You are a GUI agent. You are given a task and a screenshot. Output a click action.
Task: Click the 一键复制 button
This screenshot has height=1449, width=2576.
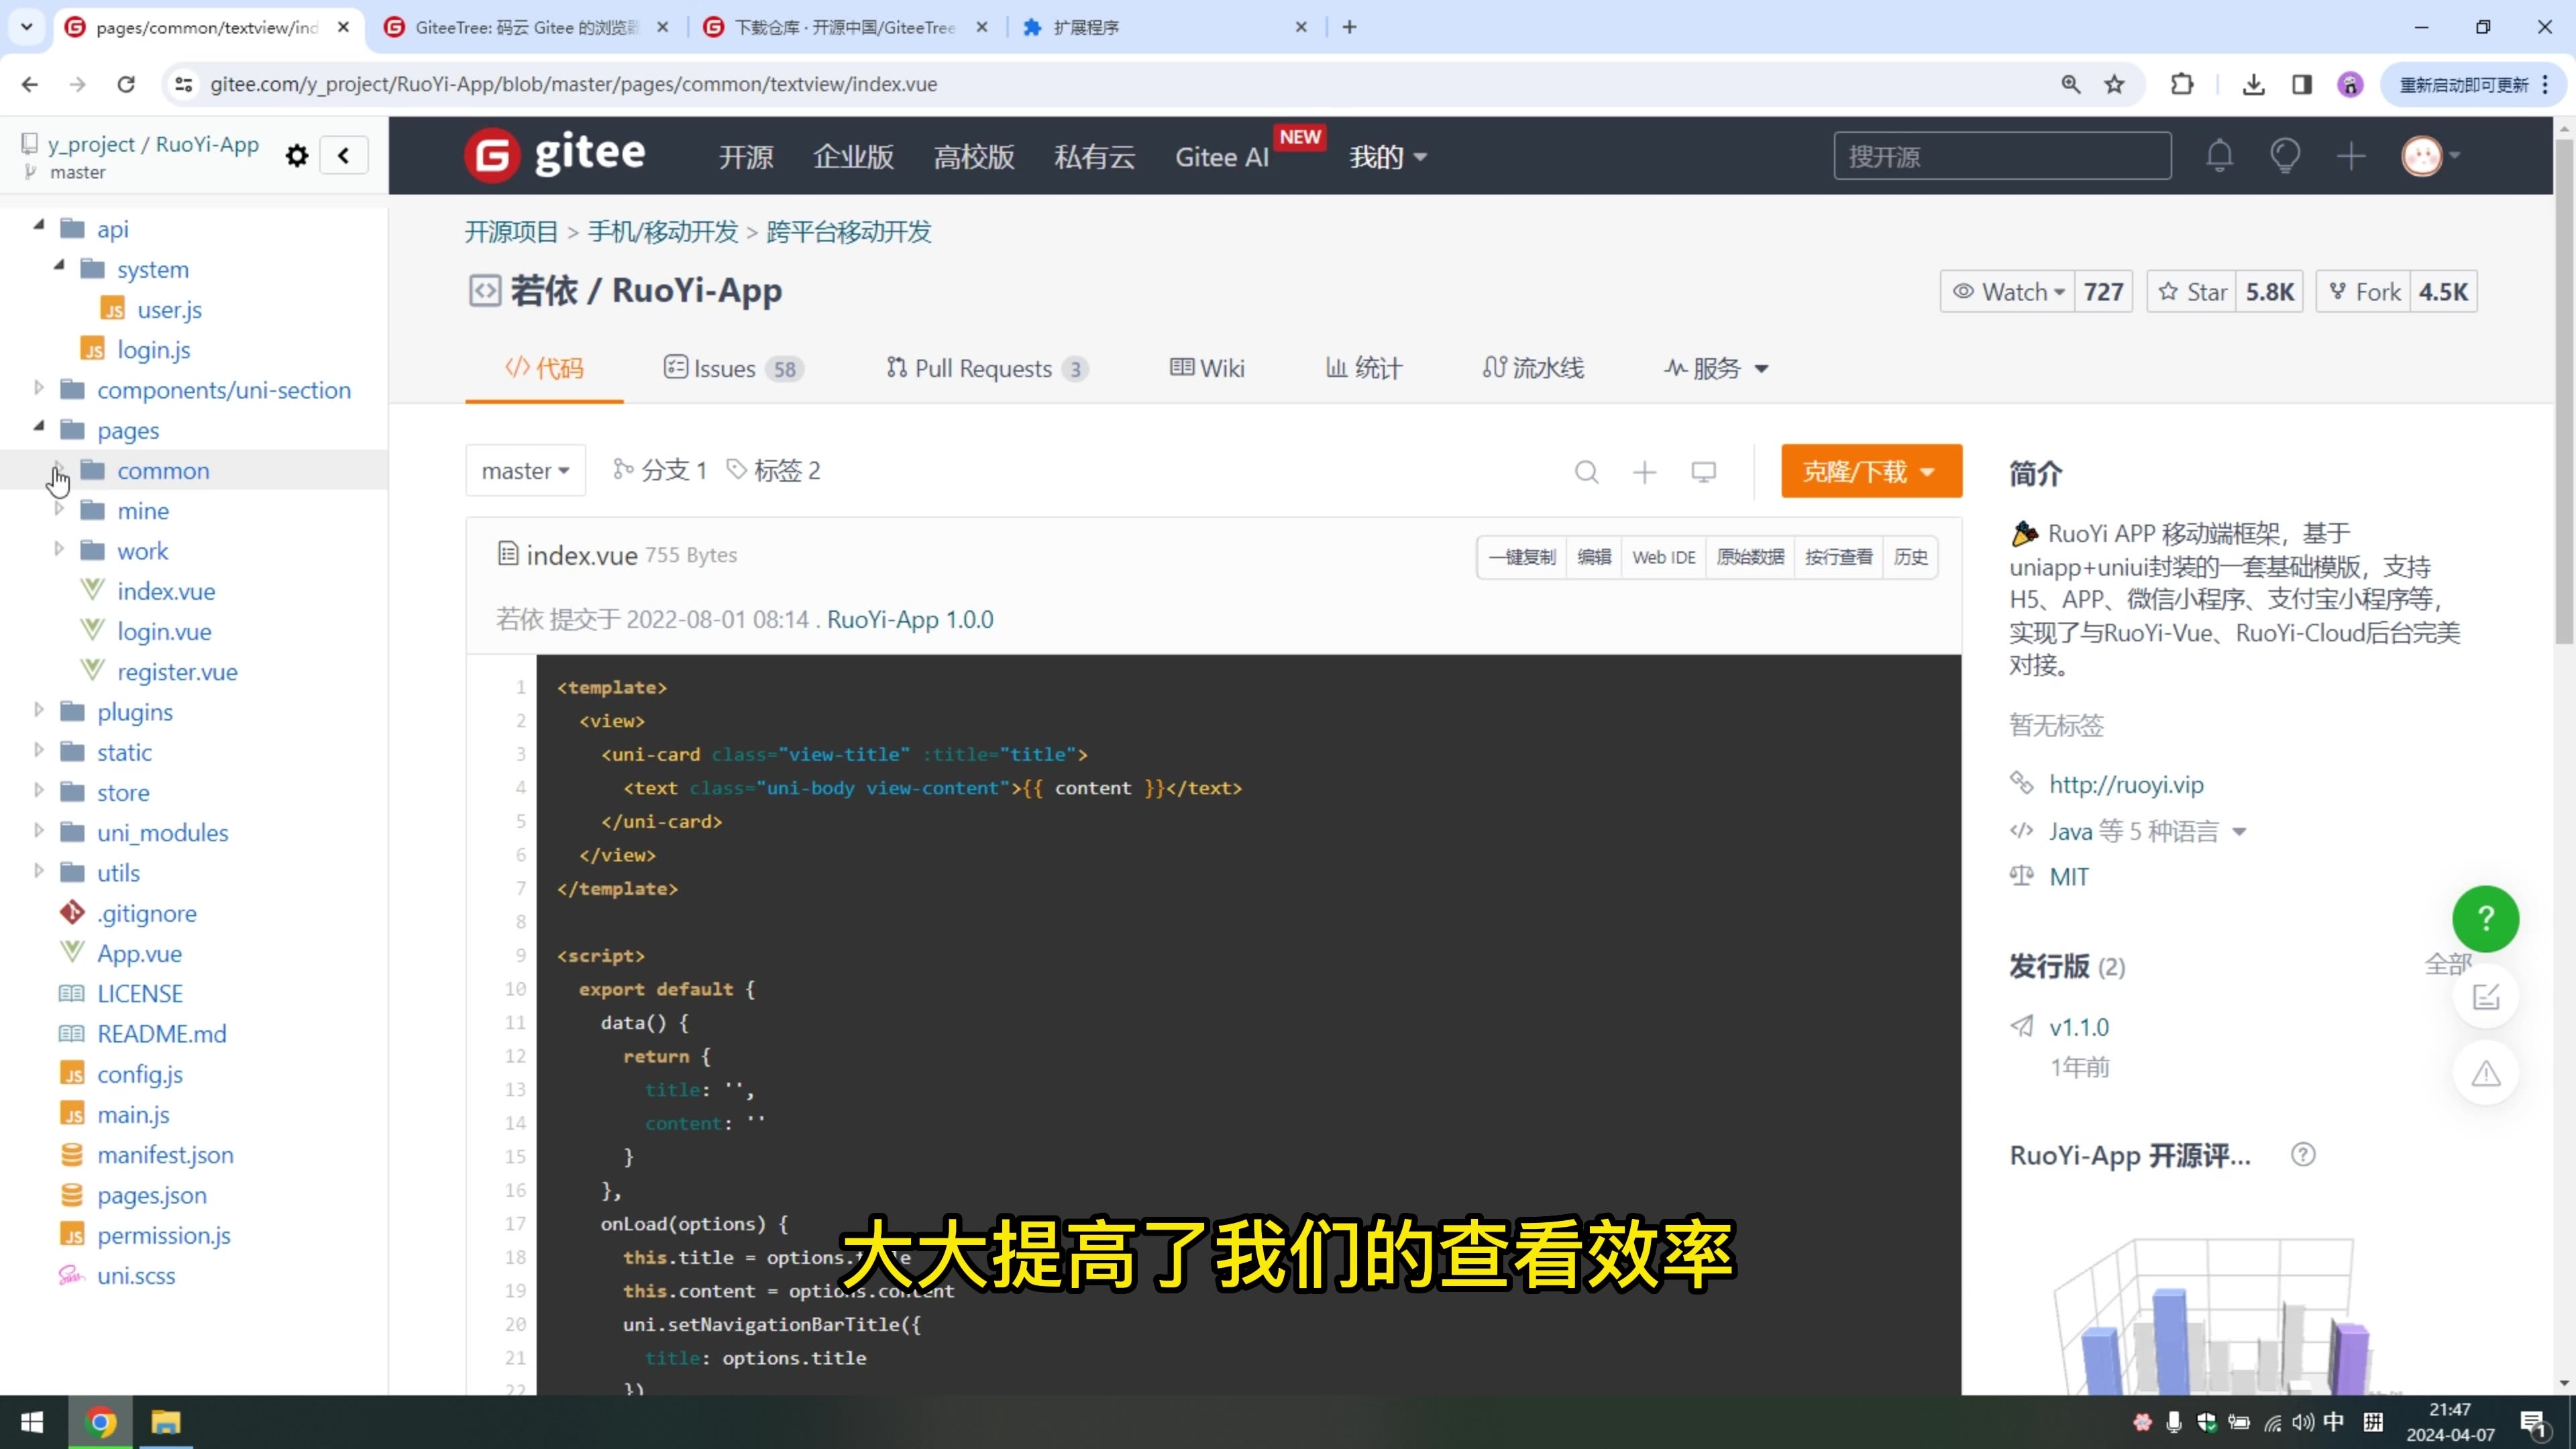[1522, 557]
